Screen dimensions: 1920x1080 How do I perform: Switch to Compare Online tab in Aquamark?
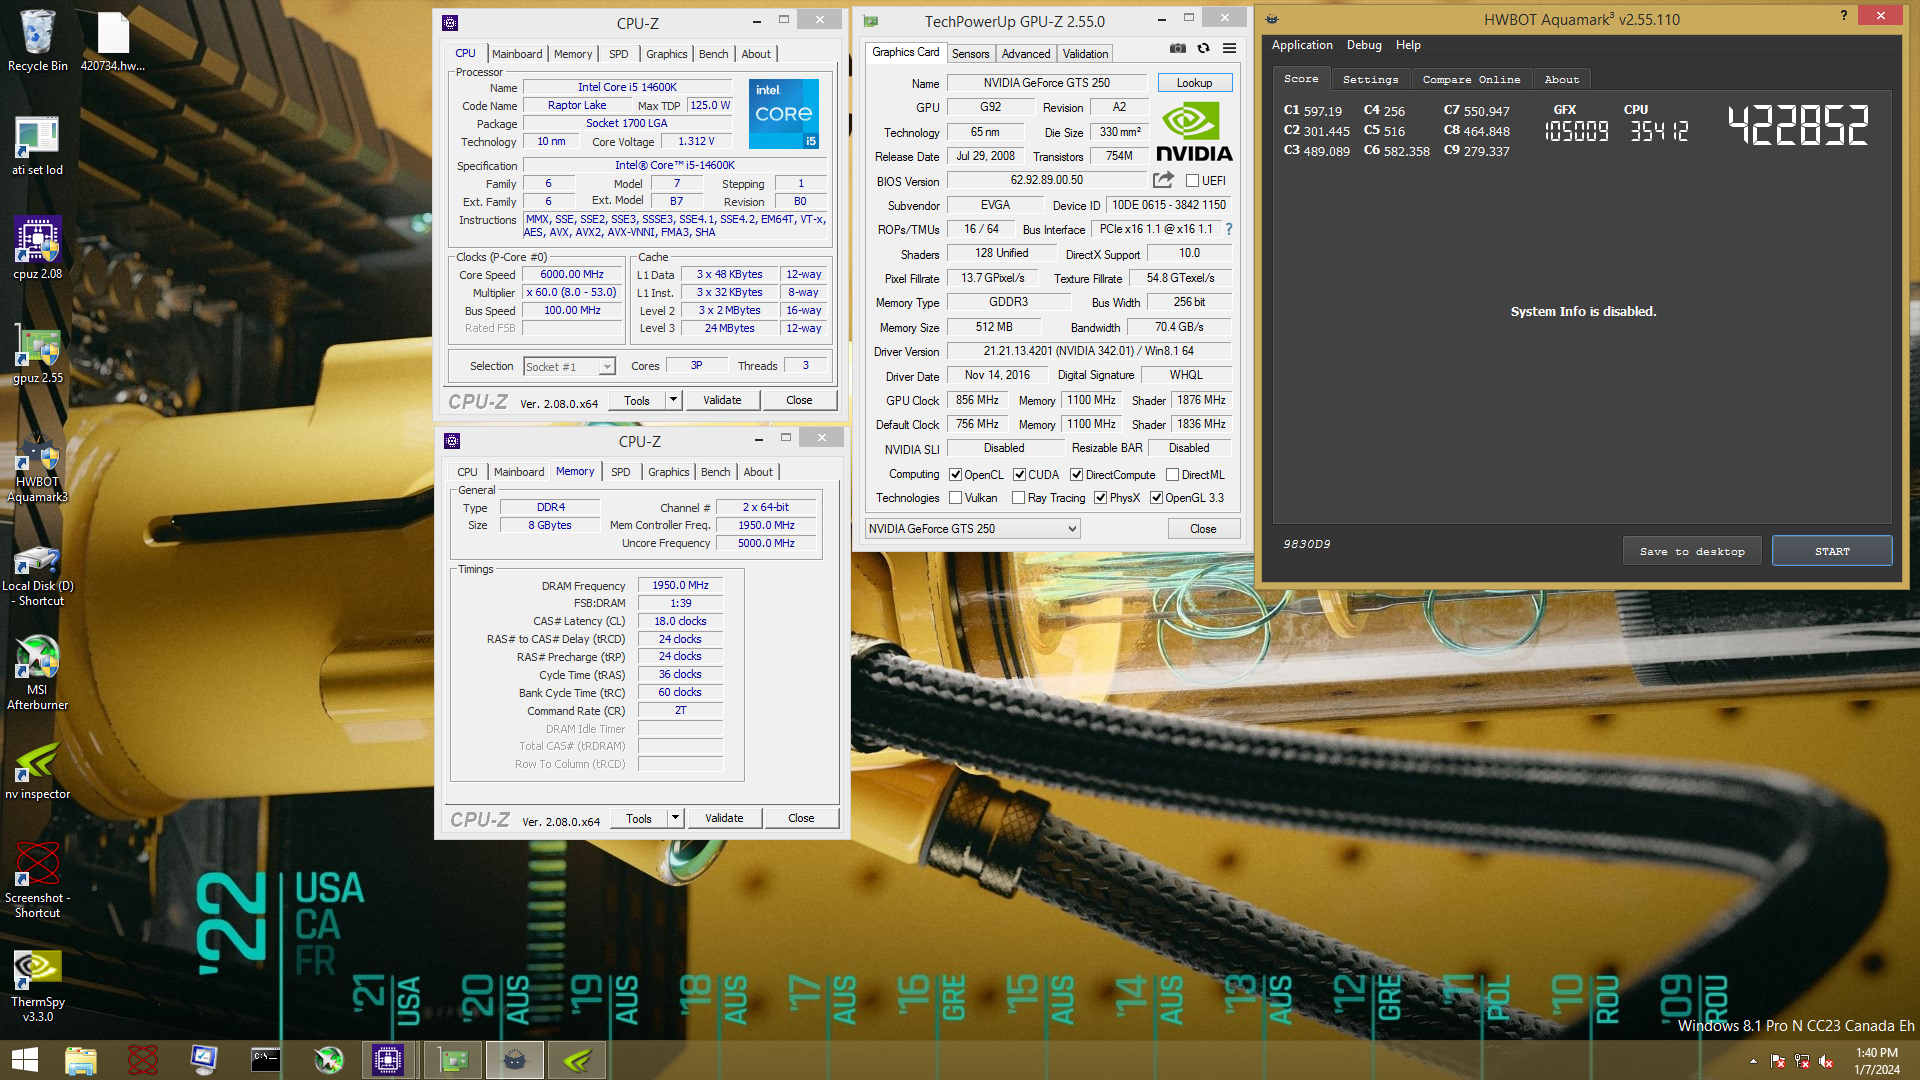(1471, 79)
